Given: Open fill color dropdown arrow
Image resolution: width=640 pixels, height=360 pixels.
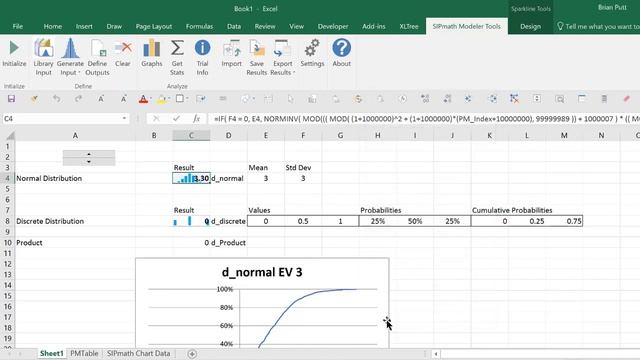Looking at the screenshot, I should pos(169,99).
